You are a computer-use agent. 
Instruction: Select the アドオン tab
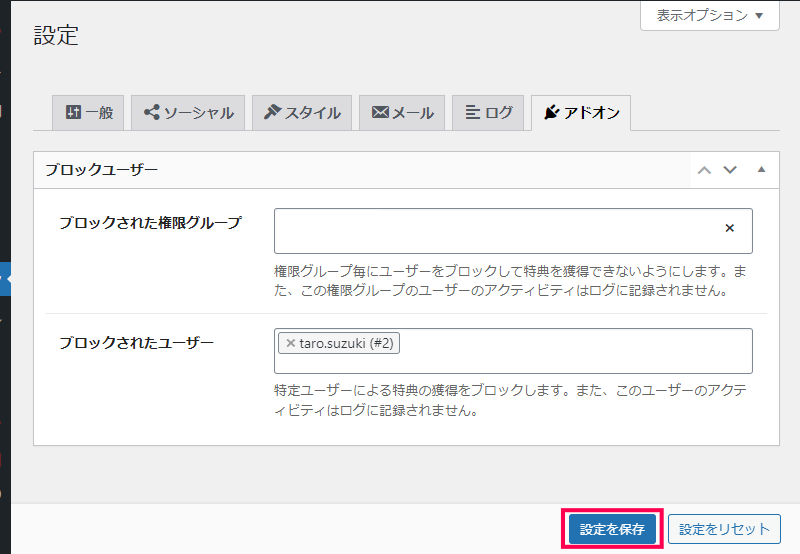581,112
